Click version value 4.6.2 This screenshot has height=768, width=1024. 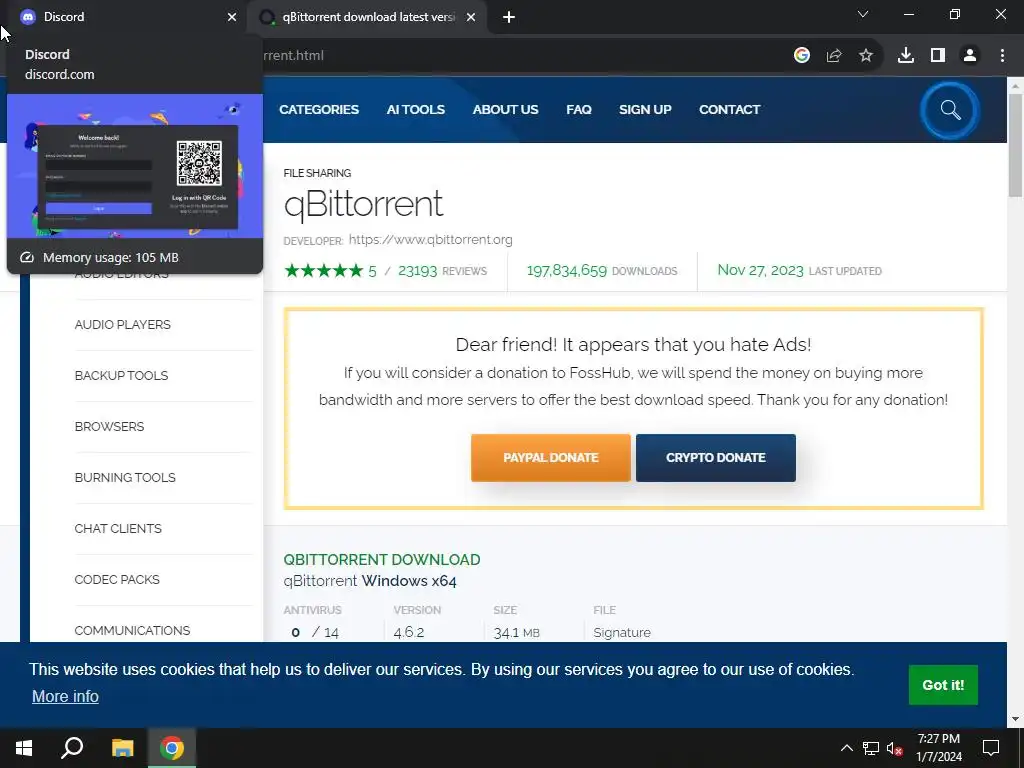pos(409,633)
